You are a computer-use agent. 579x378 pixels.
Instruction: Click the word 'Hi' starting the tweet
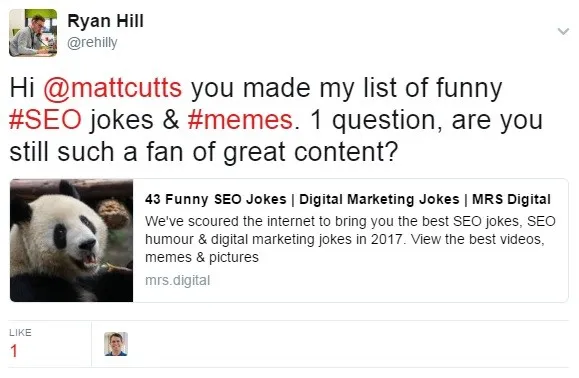point(22,88)
